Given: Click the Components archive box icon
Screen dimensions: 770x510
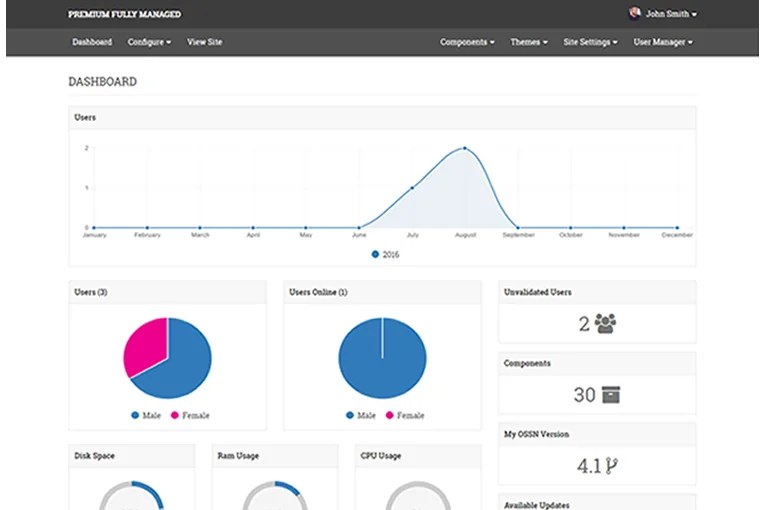Looking at the screenshot, I should [x=610, y=395].
